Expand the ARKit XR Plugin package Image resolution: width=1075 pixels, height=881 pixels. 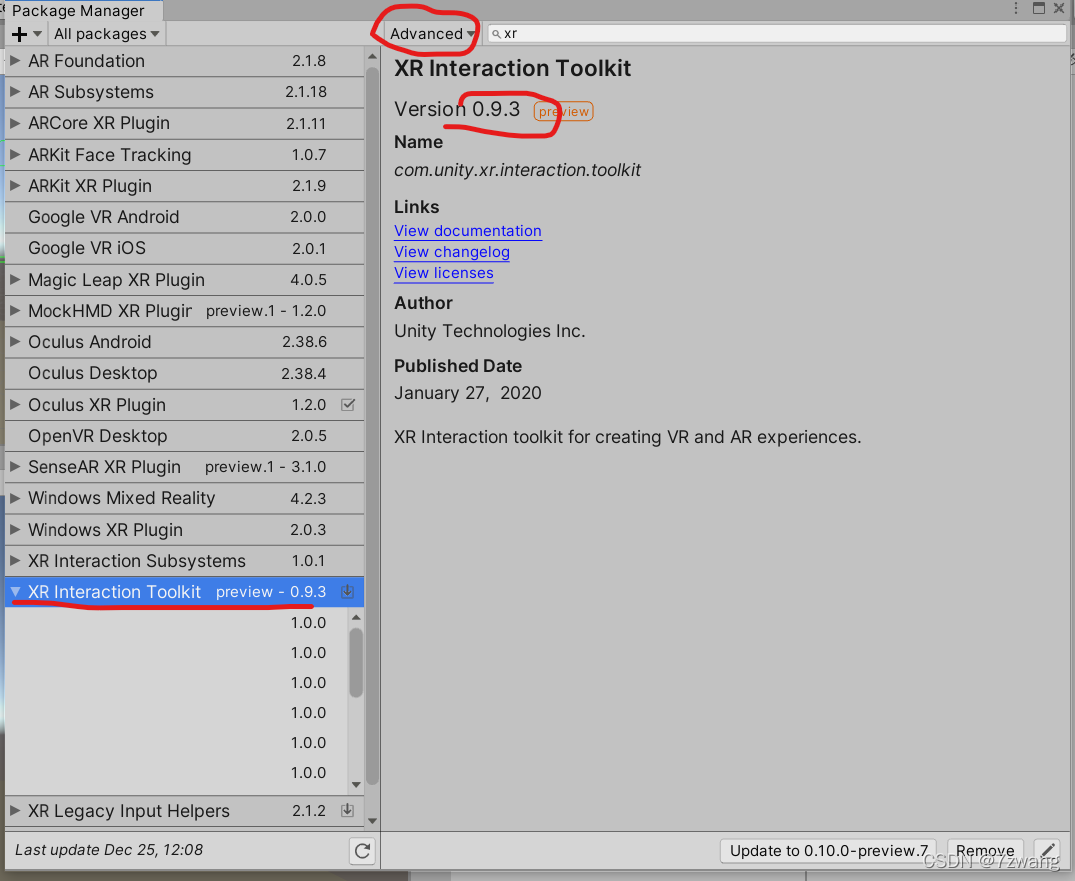click(14, 185)
